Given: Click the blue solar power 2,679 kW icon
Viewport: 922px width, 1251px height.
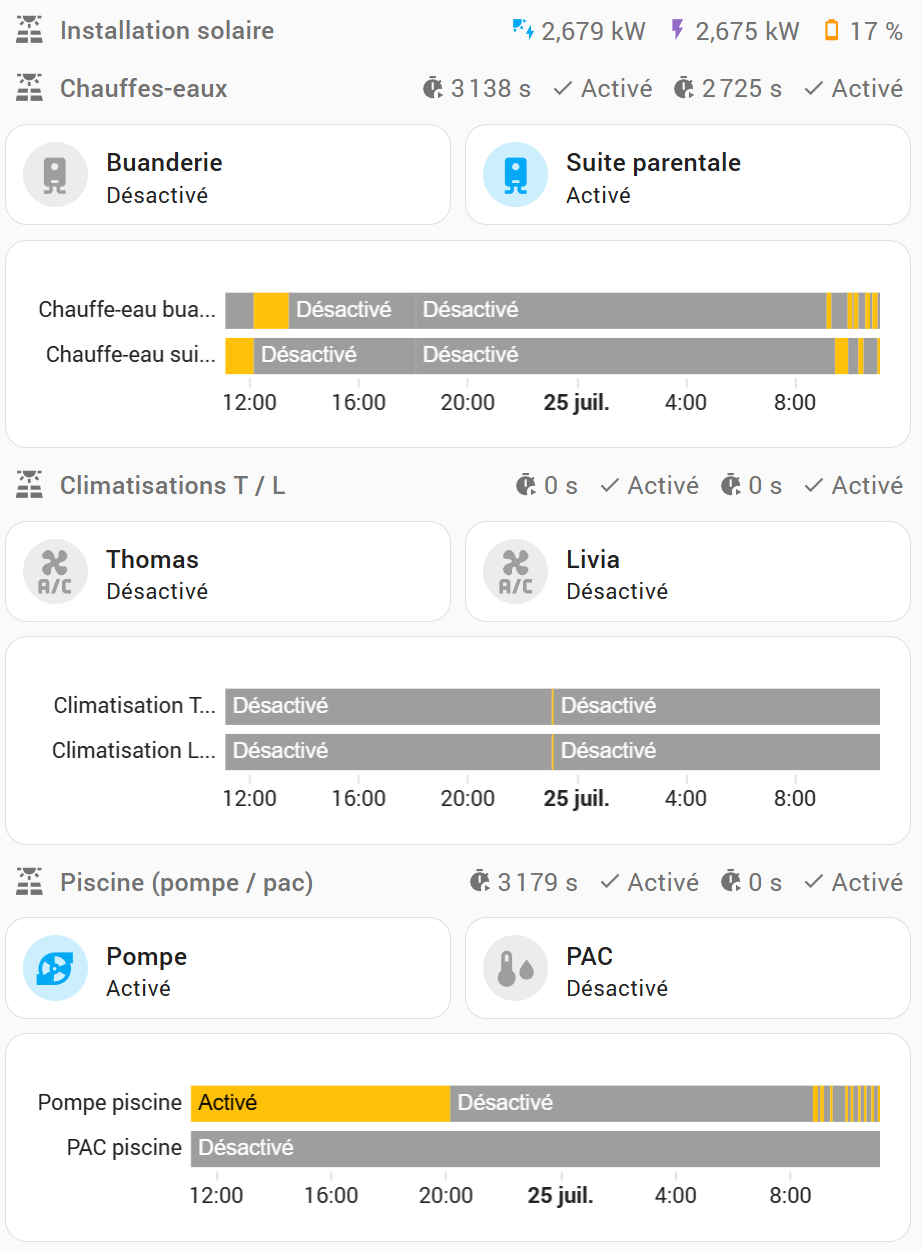Looking at the screenshot, I should tap(523, 31).
